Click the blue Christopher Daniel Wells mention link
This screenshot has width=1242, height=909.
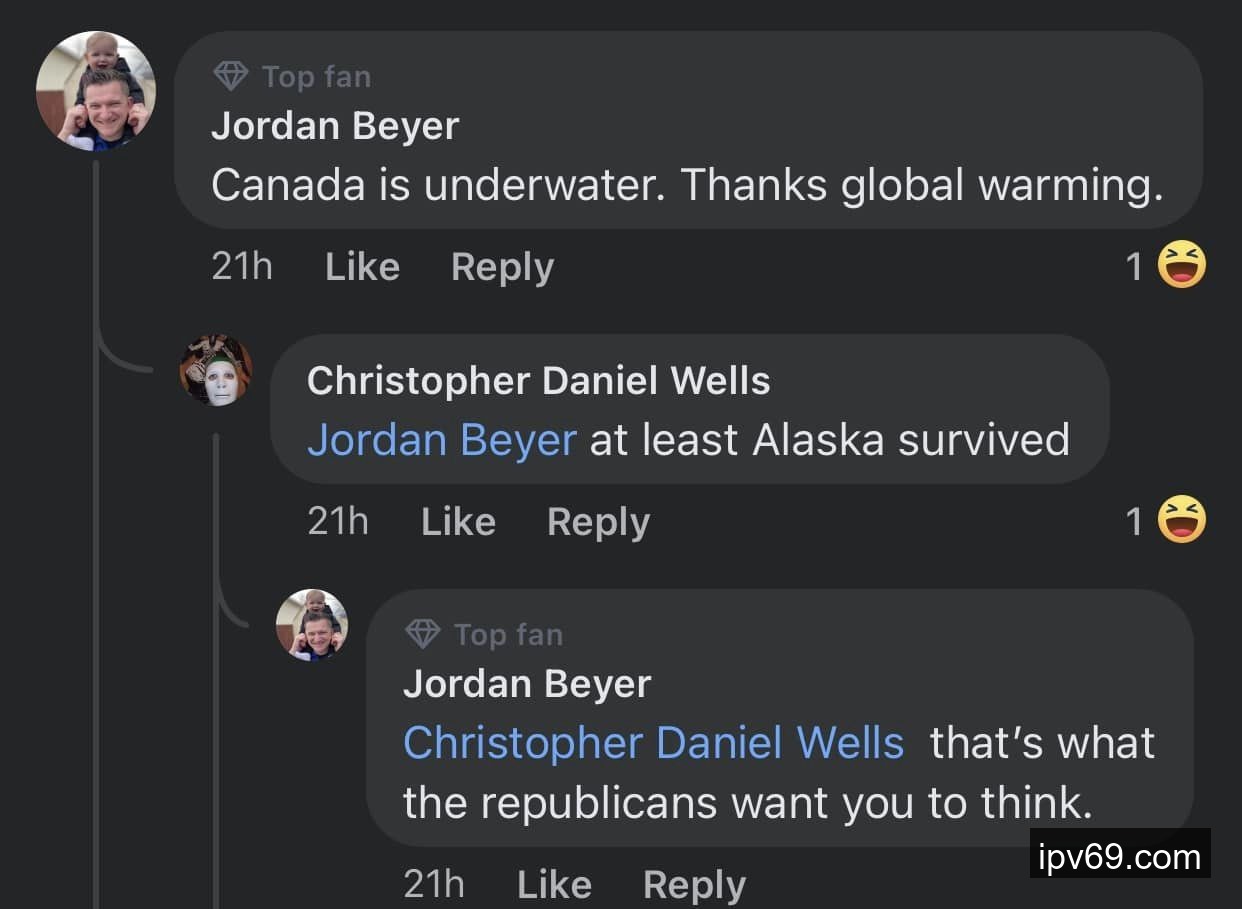653,743
